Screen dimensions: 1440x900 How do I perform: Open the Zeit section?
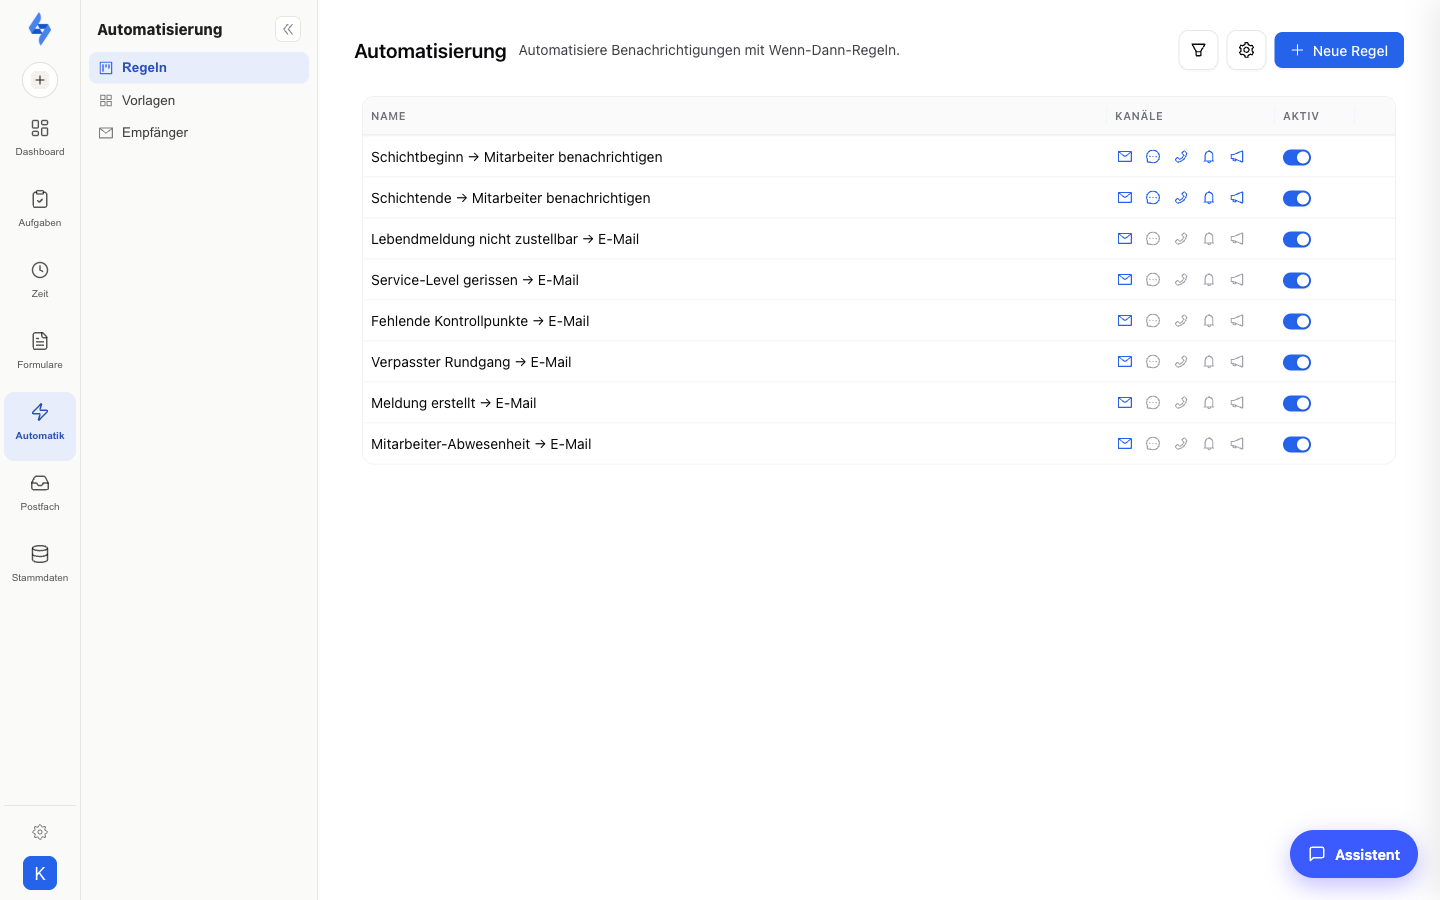tap(40, 280)
